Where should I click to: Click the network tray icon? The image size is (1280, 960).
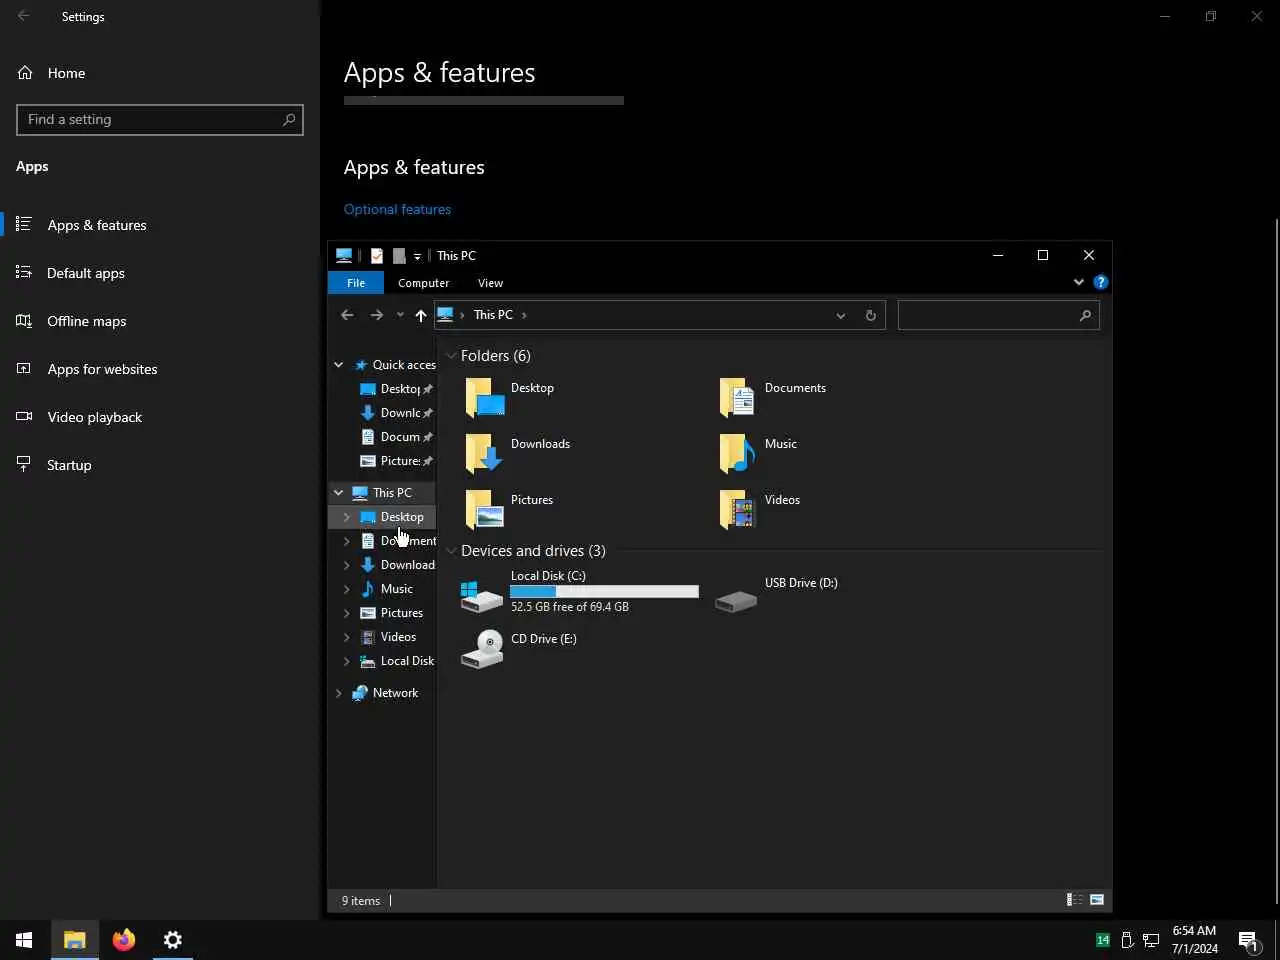[1151, 940]
